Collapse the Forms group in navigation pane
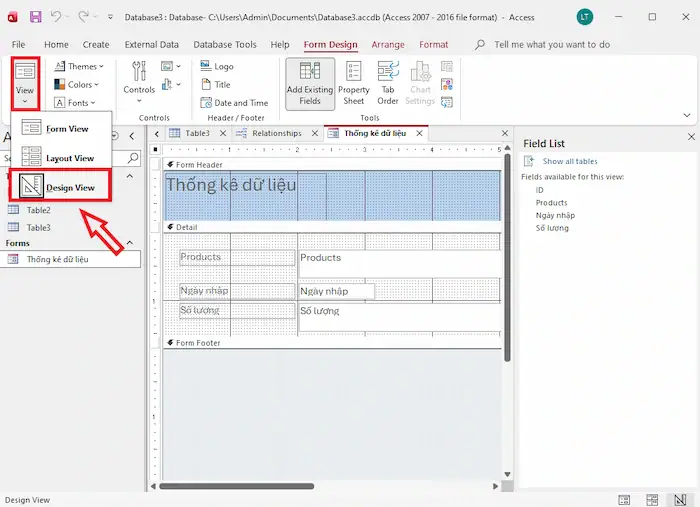Image resolution: width=700 pixels, height=507 pixels. tap(129, 243)
